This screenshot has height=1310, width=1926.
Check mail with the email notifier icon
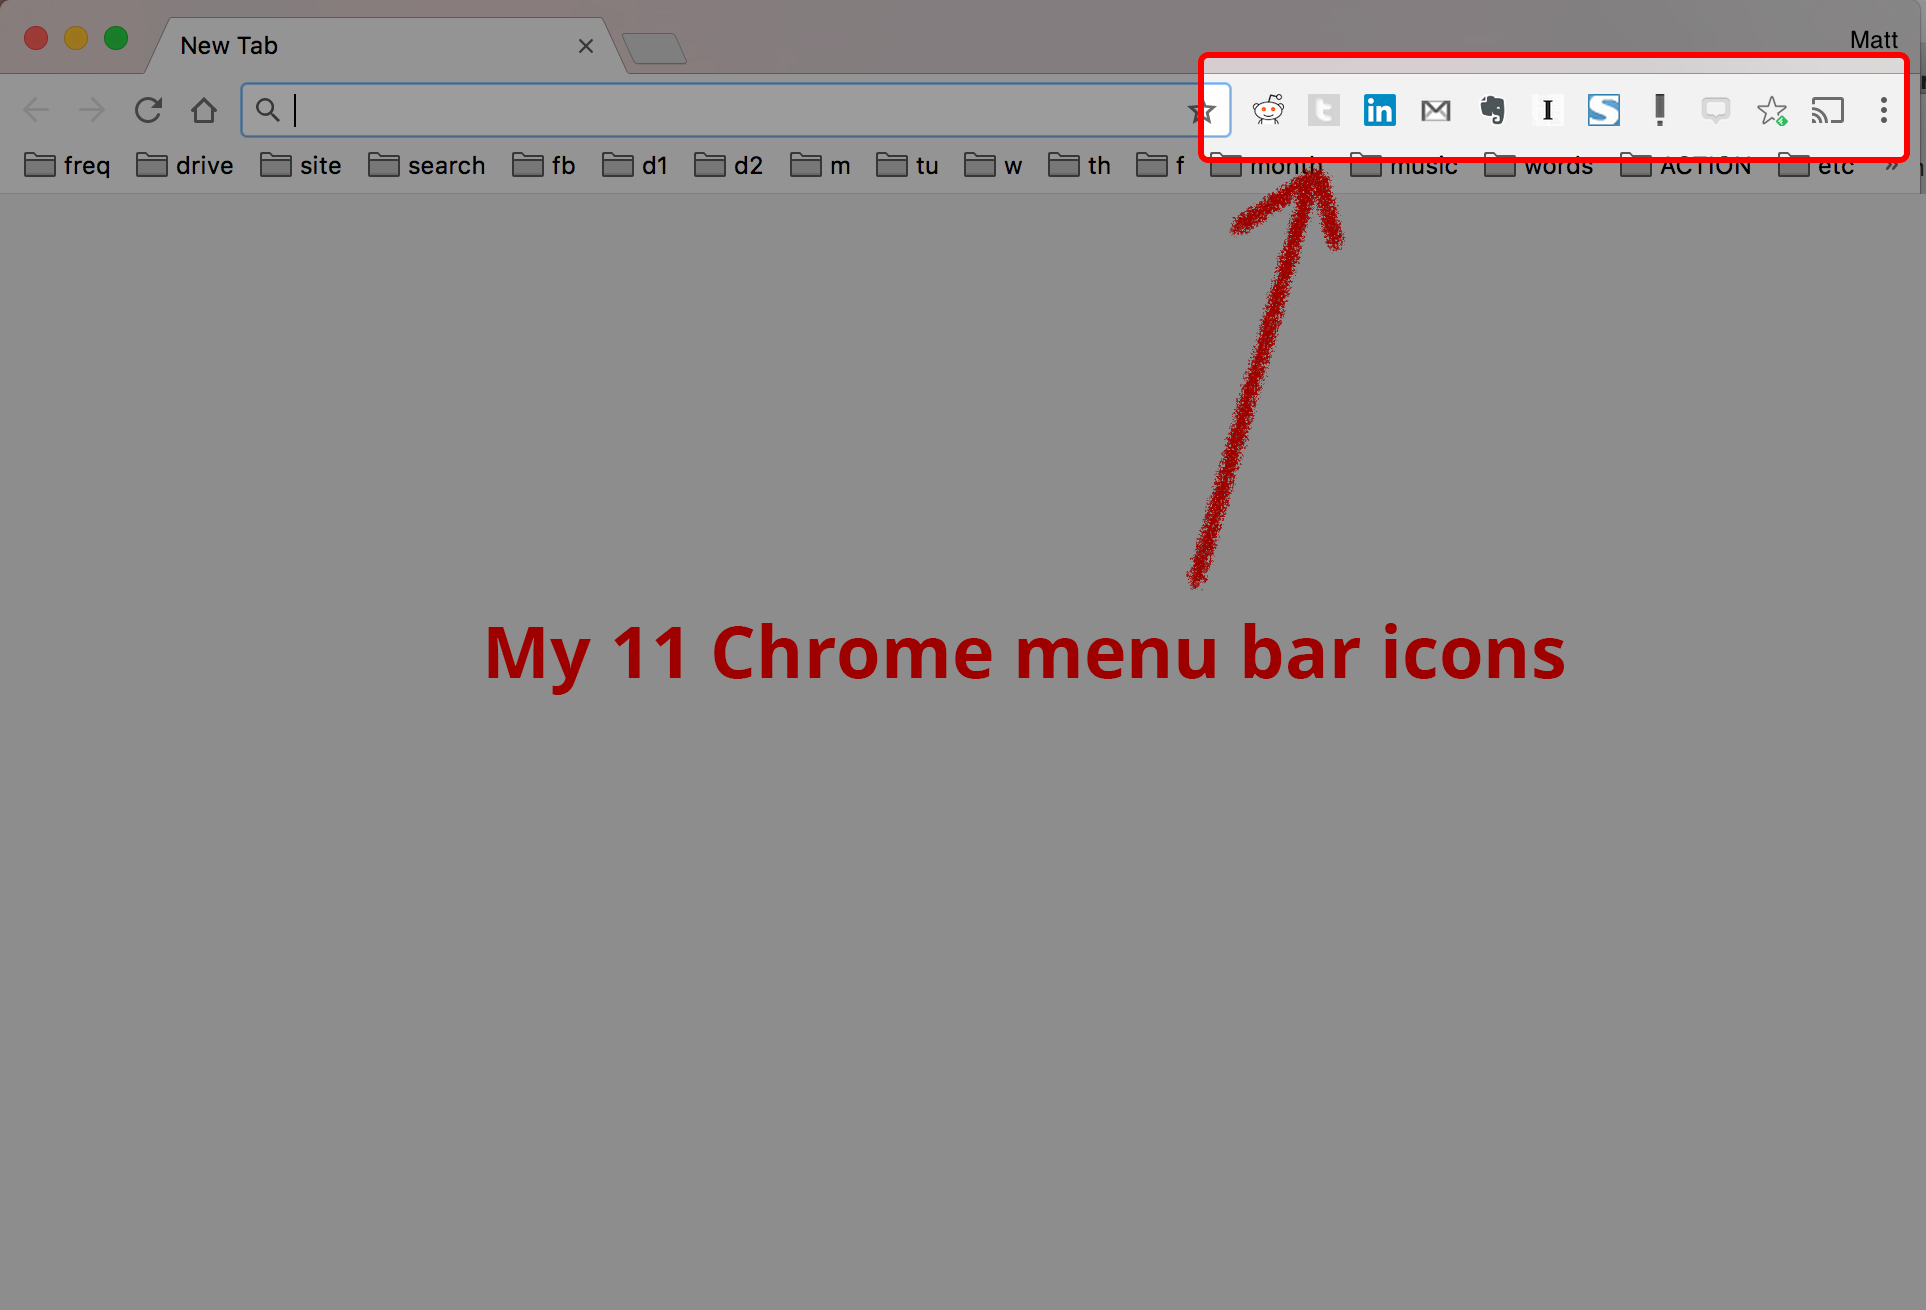pyautogui.click(x=1436, y=110)
